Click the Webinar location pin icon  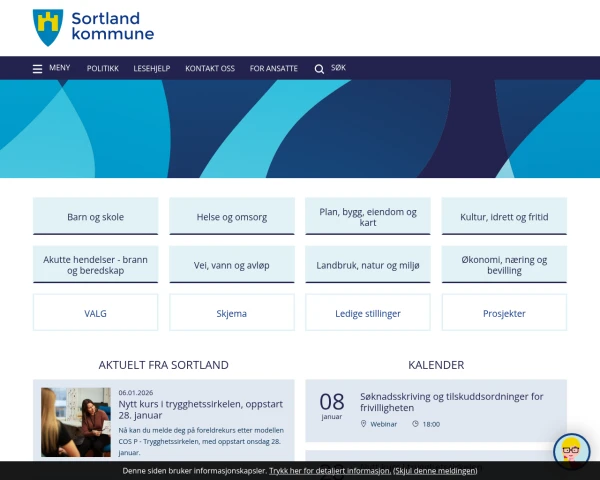point(364,423)
